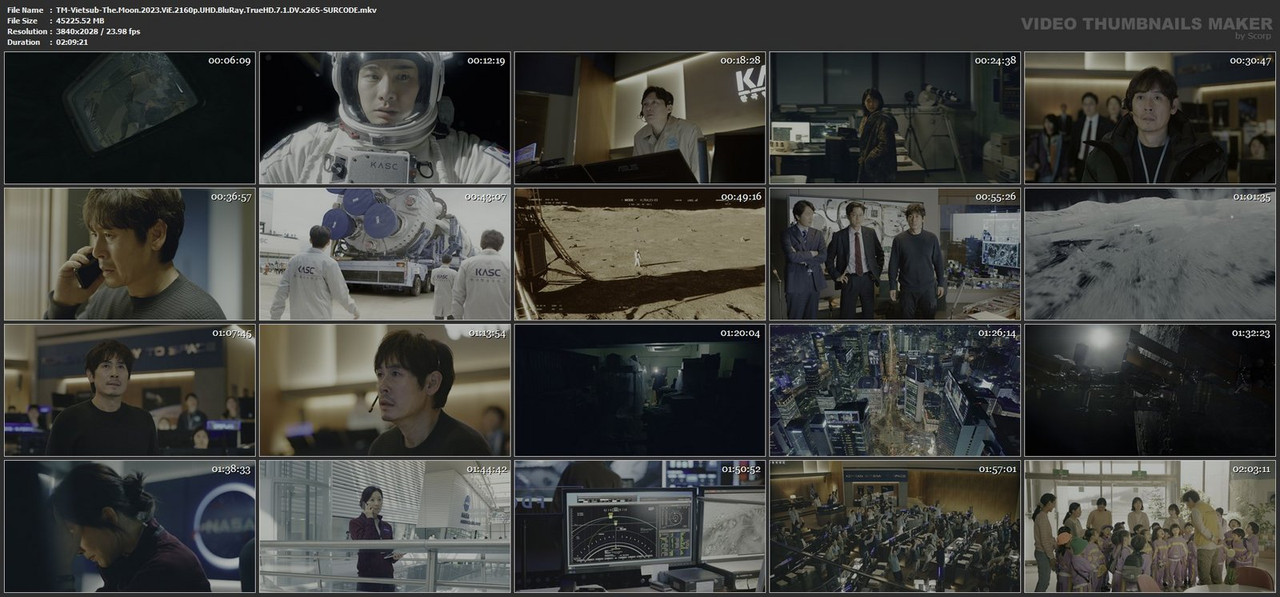Click the thumbnail stamped 01:44:42

(385, 526)
